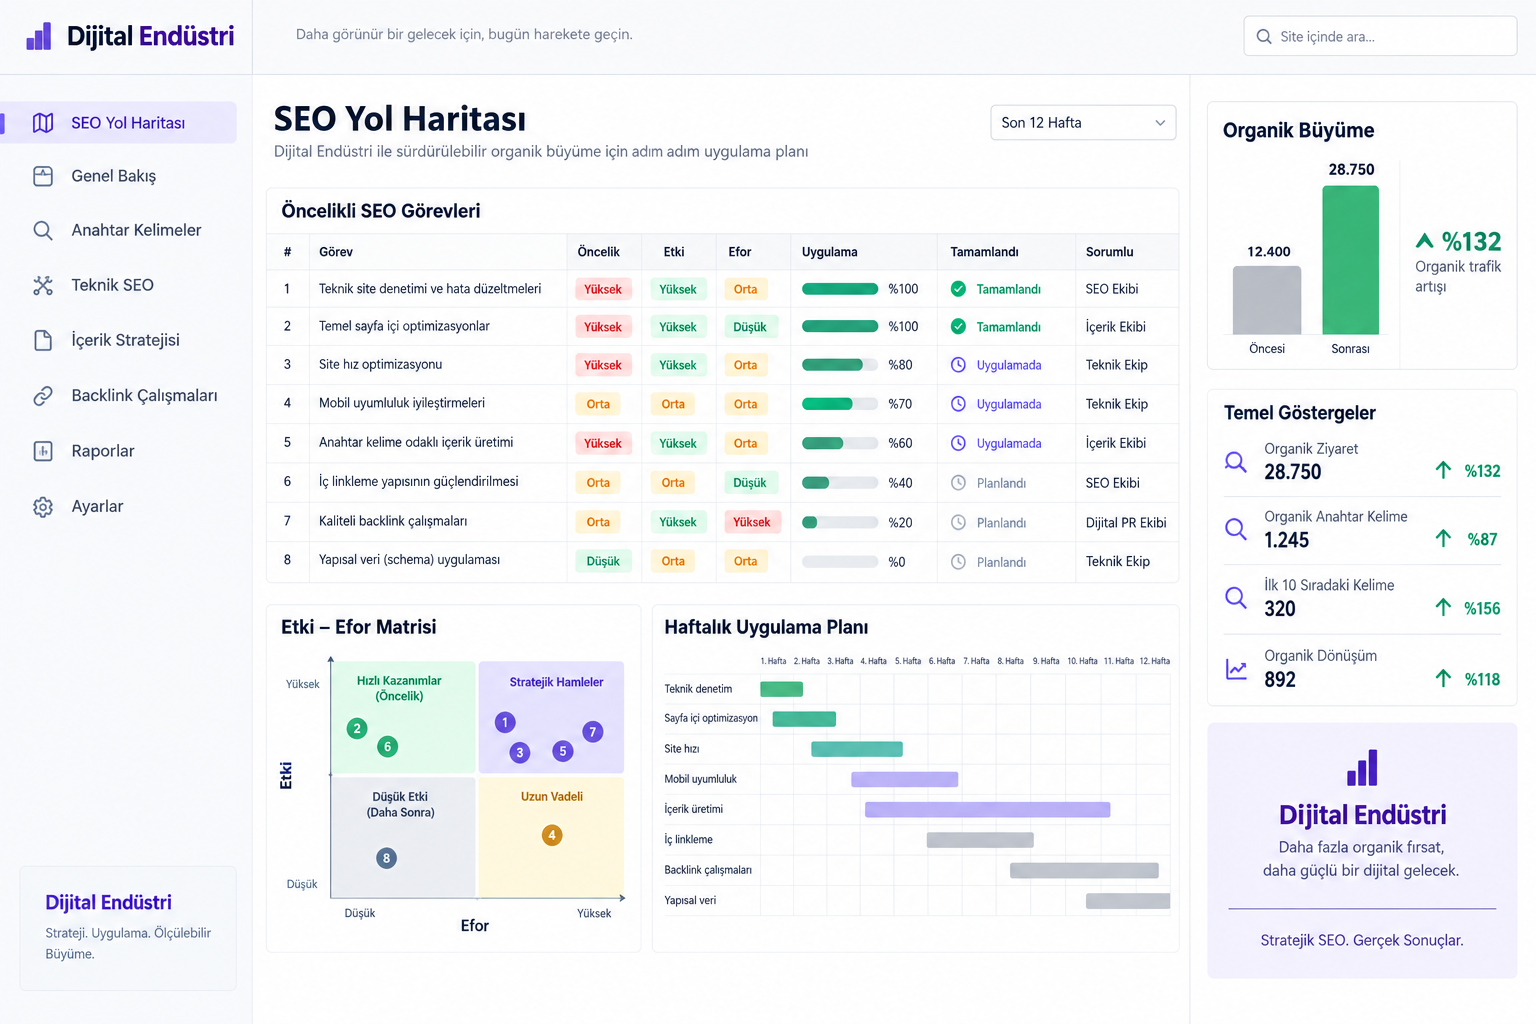The image size is (1536, 1024).
Task: Click the grey clock icon for Kaliteli backlink çalışmaları
Action: click(x=958, y=522)
